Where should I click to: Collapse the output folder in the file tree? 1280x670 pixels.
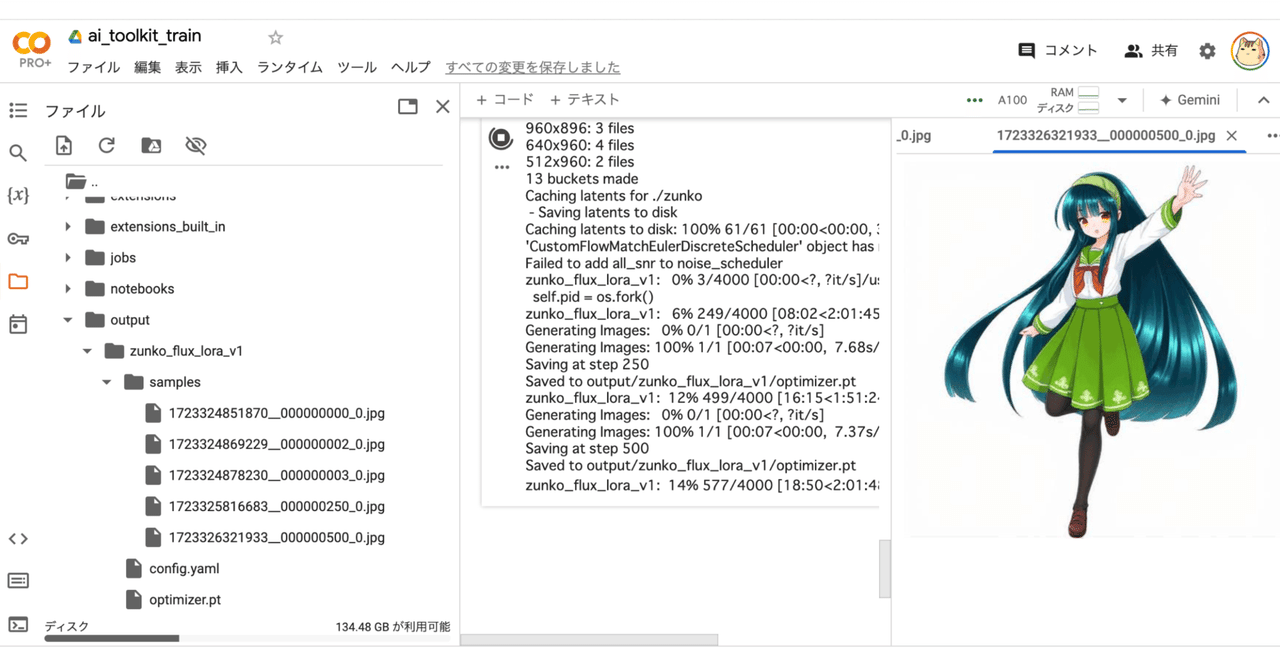pyautogui.click(x=67, y=319)
